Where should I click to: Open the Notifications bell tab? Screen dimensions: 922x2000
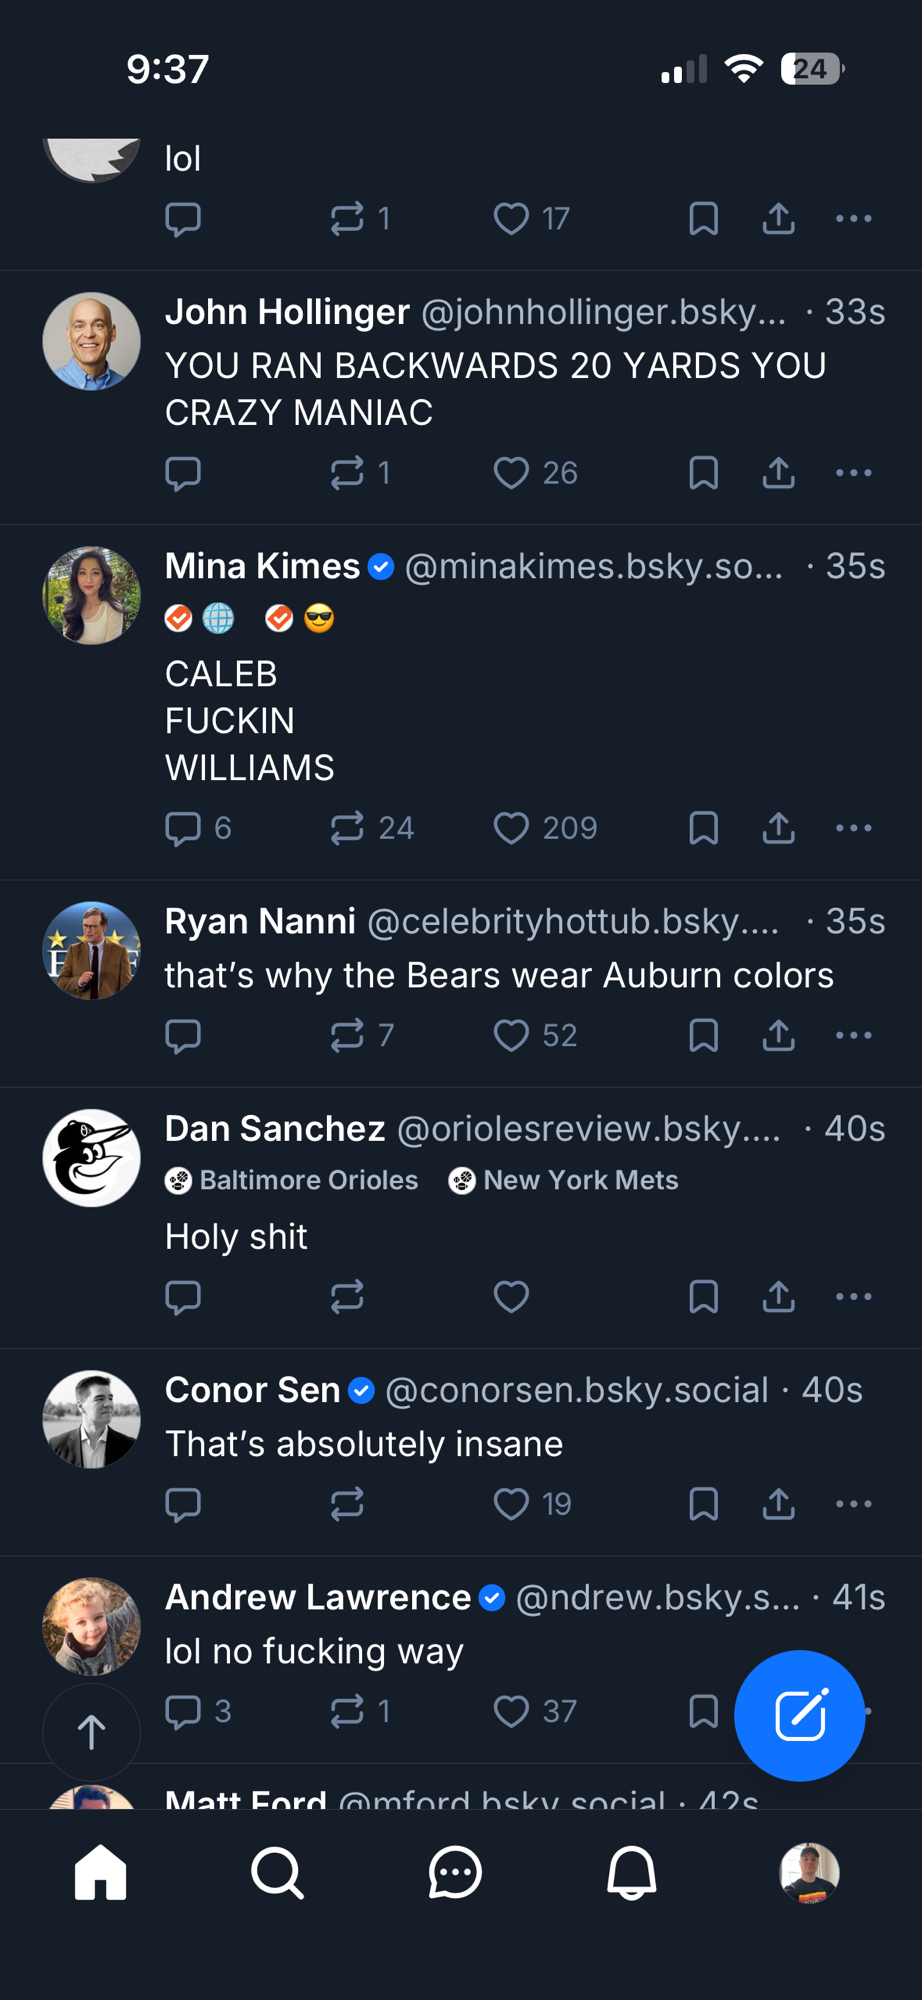[x=632, y=1872]
